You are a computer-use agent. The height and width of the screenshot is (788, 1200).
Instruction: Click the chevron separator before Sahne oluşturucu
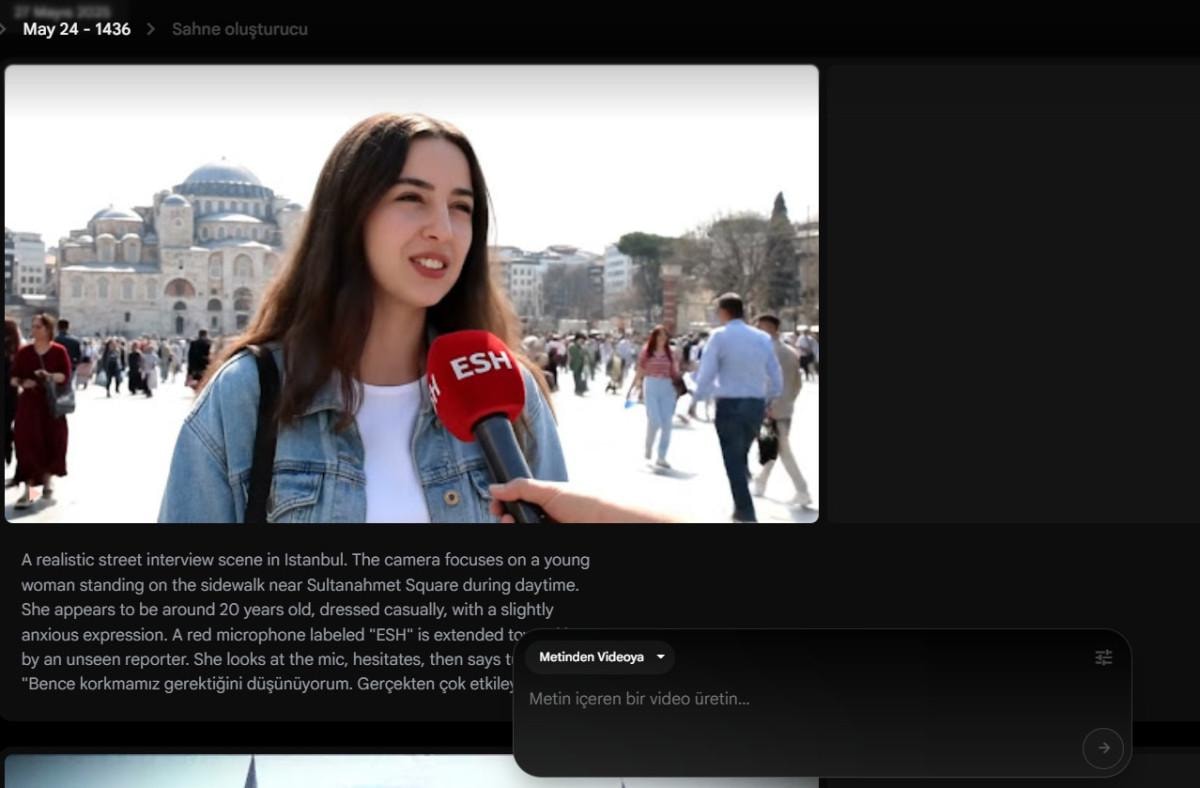(151, 29)
